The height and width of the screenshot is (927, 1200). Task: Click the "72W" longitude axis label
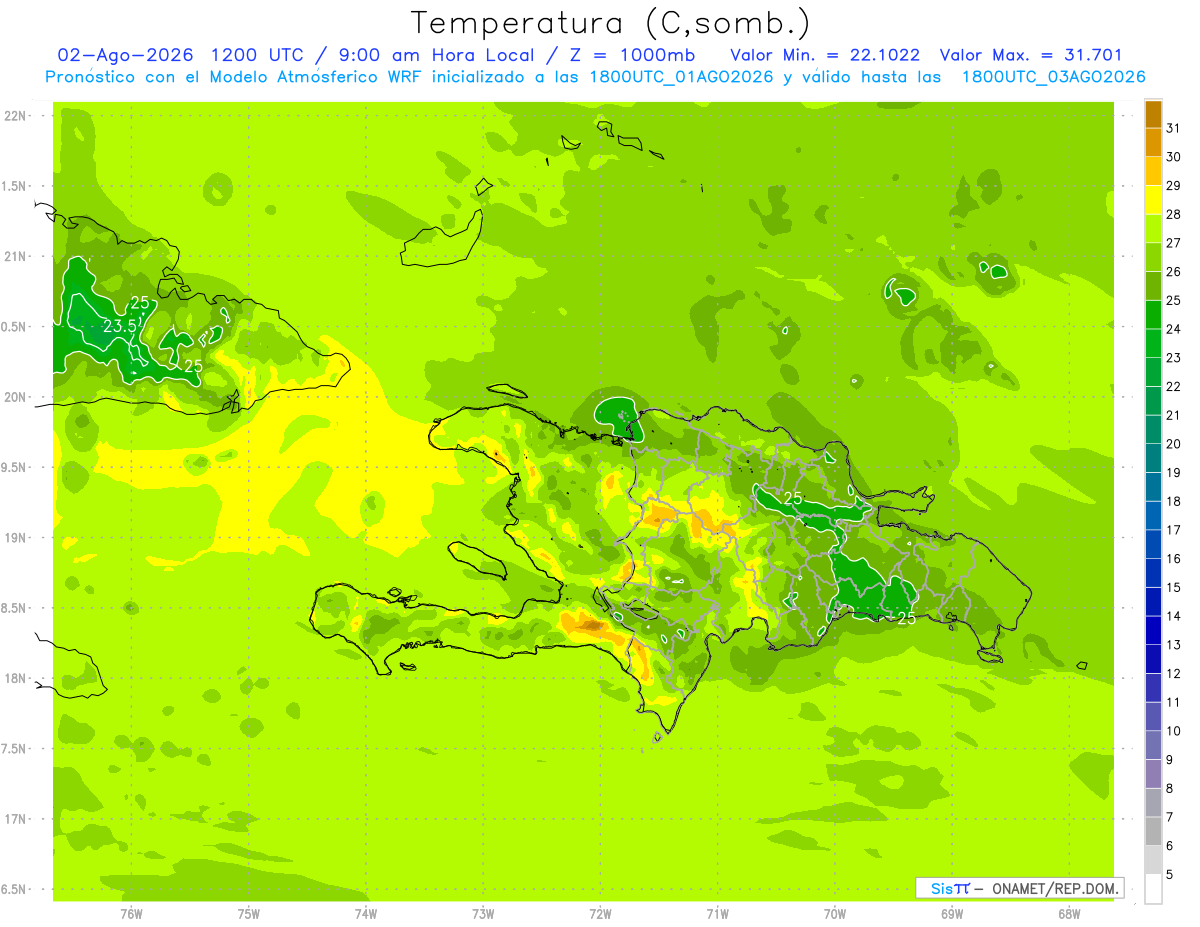(600, 913)
